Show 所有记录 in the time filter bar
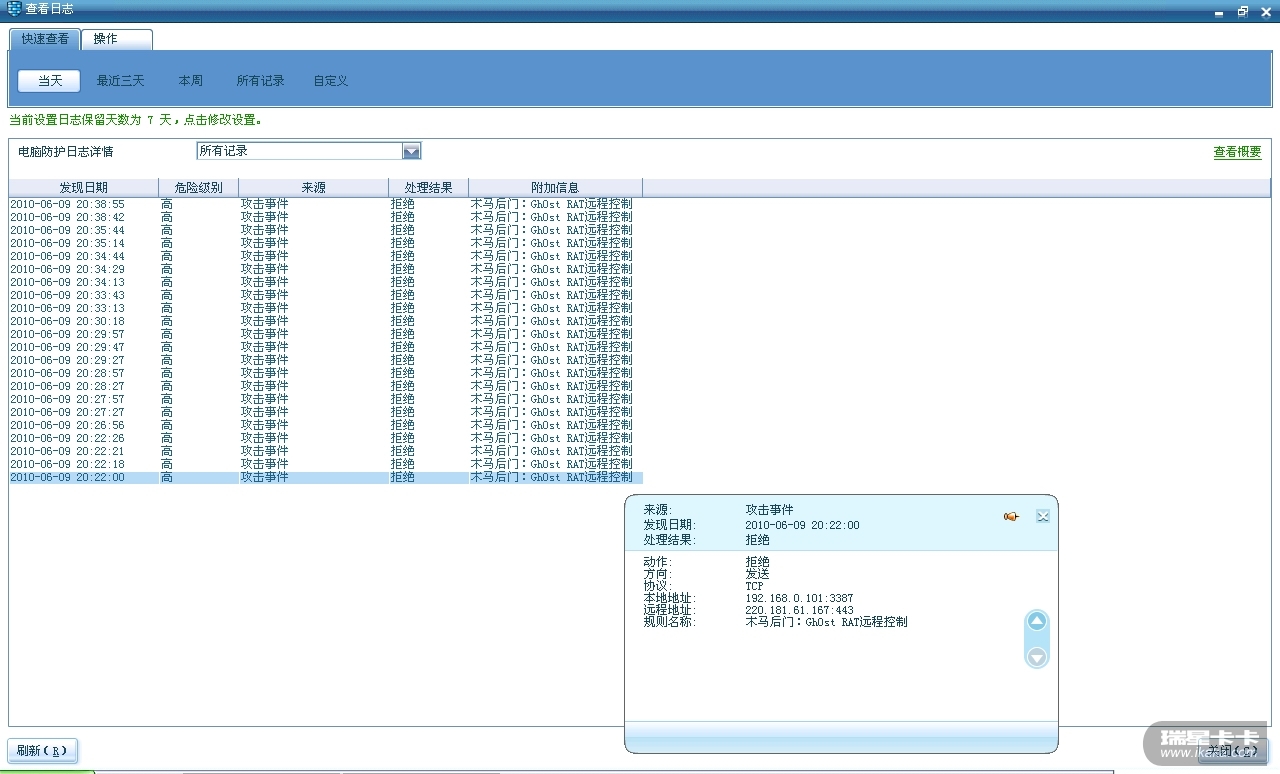The height and width of the screenshot is (774, 1280). click(x=260, y=81)
